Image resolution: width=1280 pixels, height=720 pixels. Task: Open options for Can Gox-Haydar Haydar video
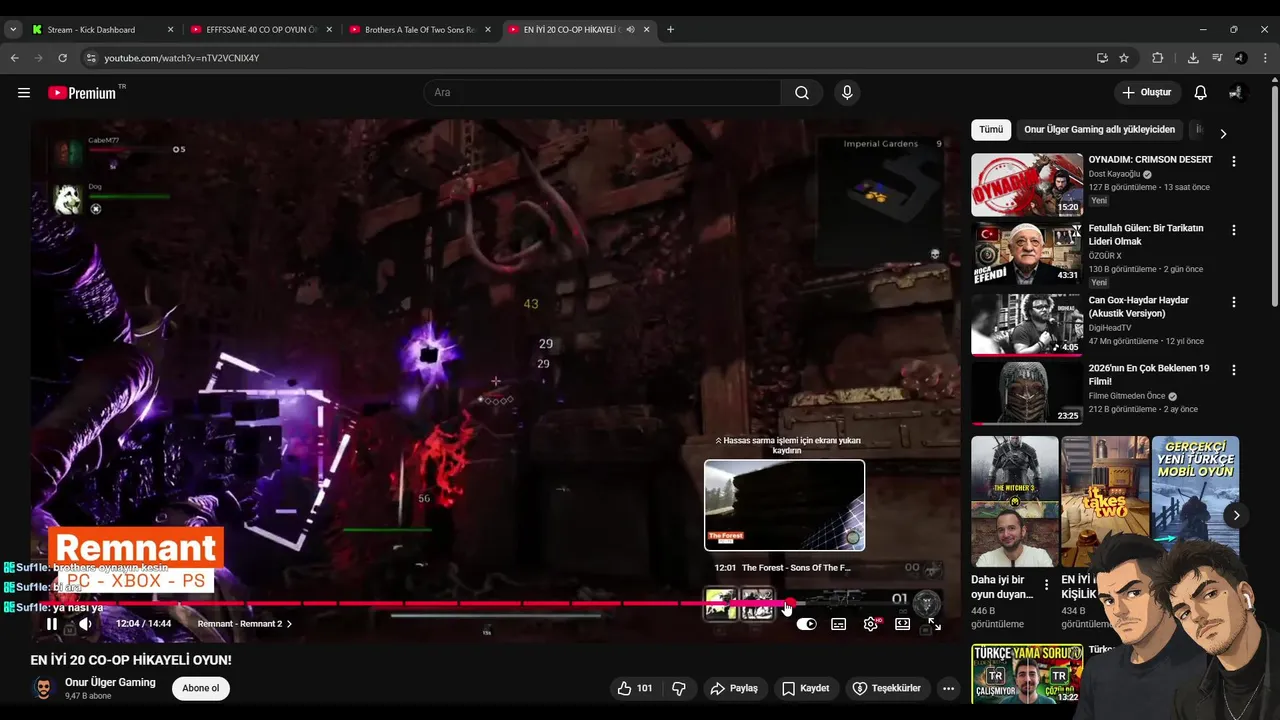coord(1234,302)
